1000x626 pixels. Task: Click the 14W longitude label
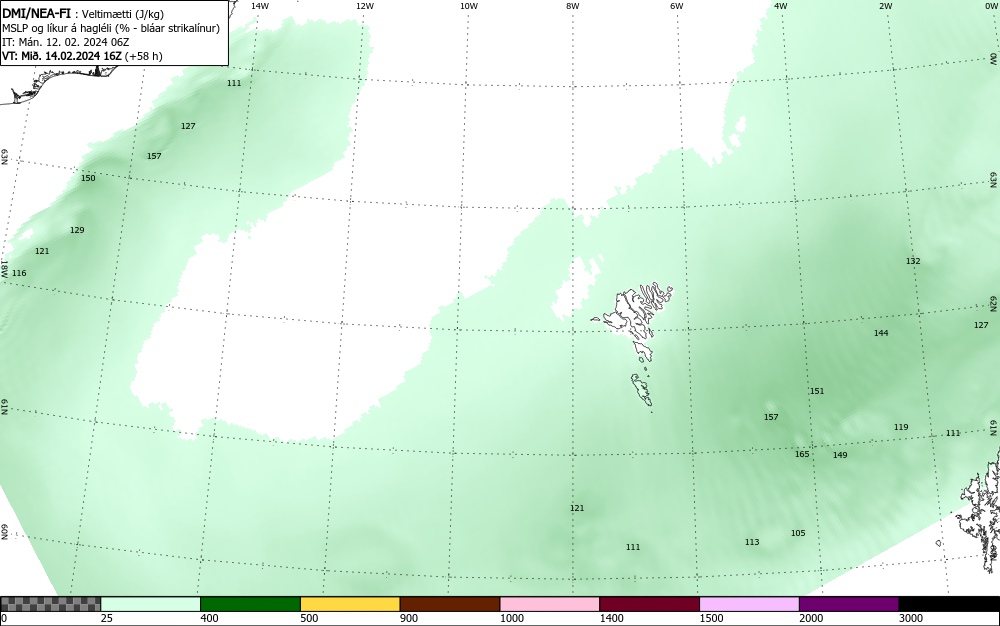(260, 6)
